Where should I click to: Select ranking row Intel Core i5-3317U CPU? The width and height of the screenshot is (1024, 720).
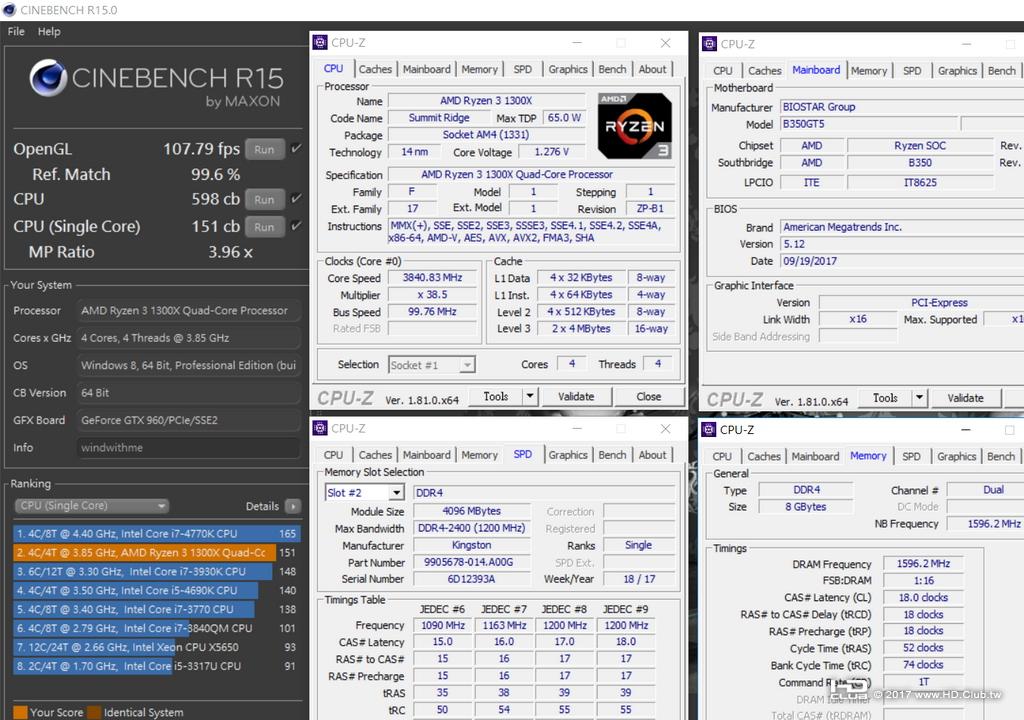[156, 666]
